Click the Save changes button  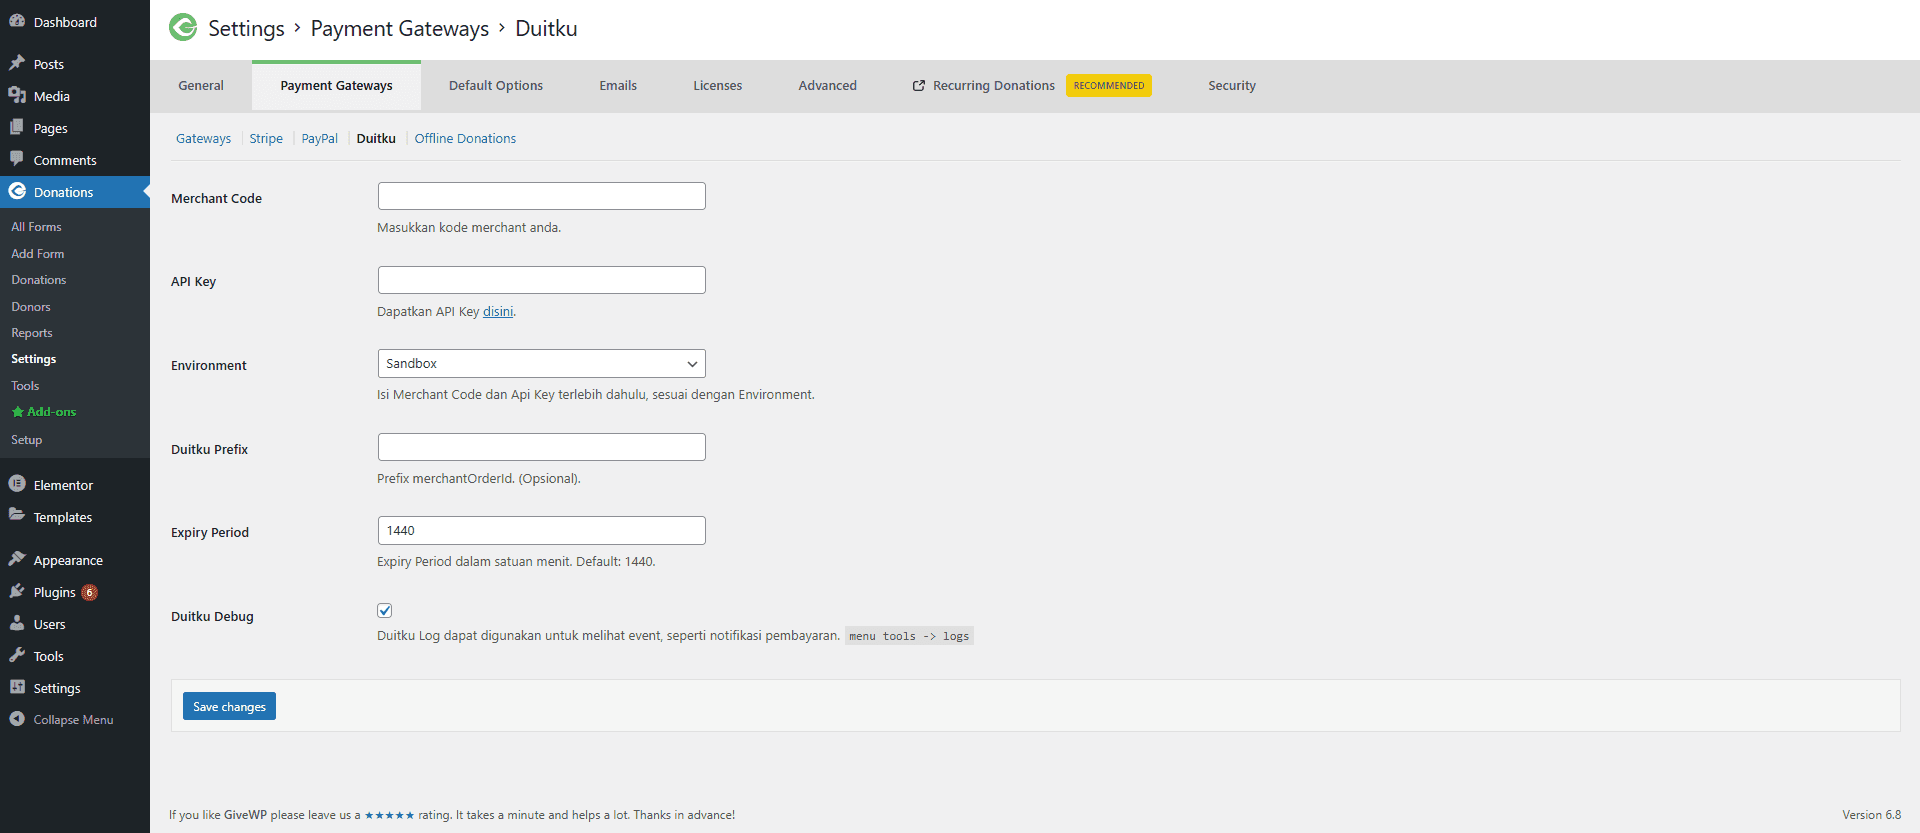pyautogui.click(x=229, y=706)
